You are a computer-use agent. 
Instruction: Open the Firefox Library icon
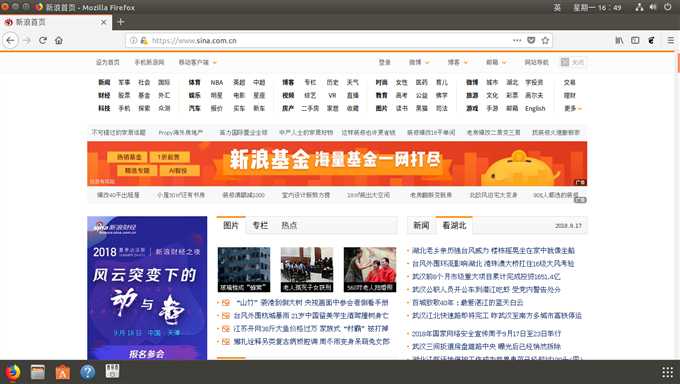619,40
